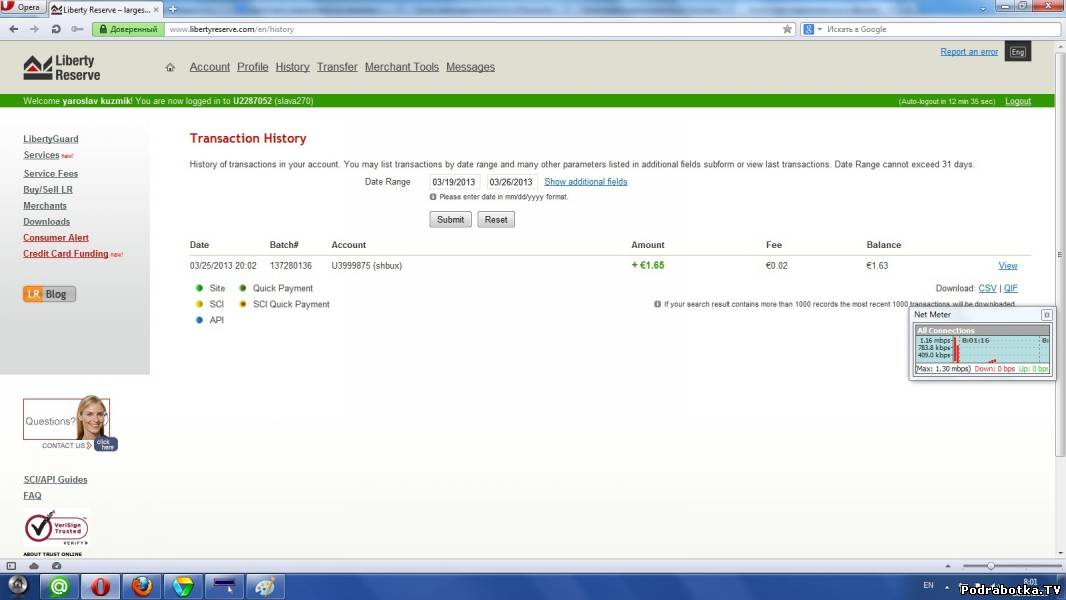Screen dimensions: 1066x600
Task: Open a new browser tab with the plus icon
Action: pos(172,8)
